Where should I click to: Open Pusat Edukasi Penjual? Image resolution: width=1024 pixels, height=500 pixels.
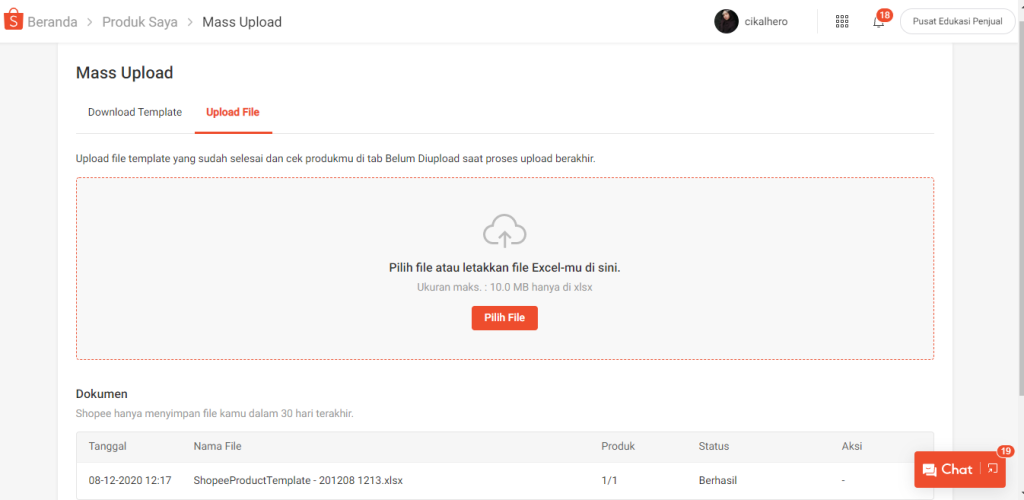(x=957, y=22)
